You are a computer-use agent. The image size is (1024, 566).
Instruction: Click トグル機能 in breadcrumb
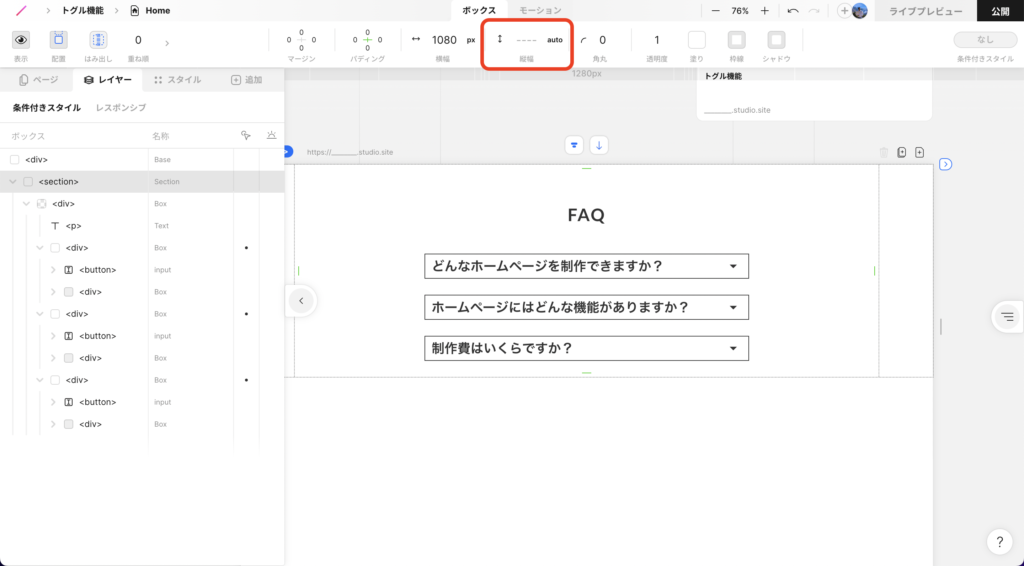(82, 10)
